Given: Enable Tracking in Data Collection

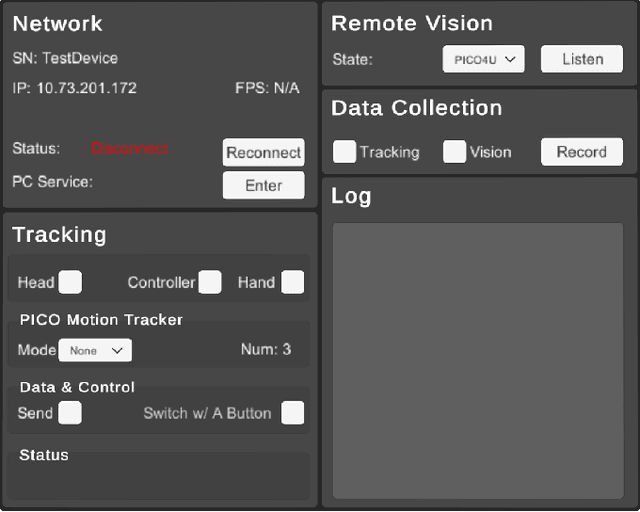Looking at the screenshot, I should coord(345,151).
